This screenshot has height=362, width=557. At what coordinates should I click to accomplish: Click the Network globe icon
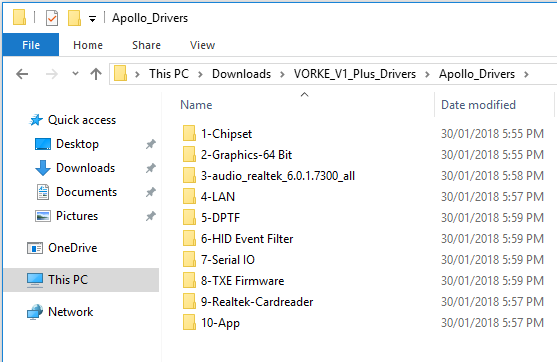pyautogui.click(x=35, y=312)
